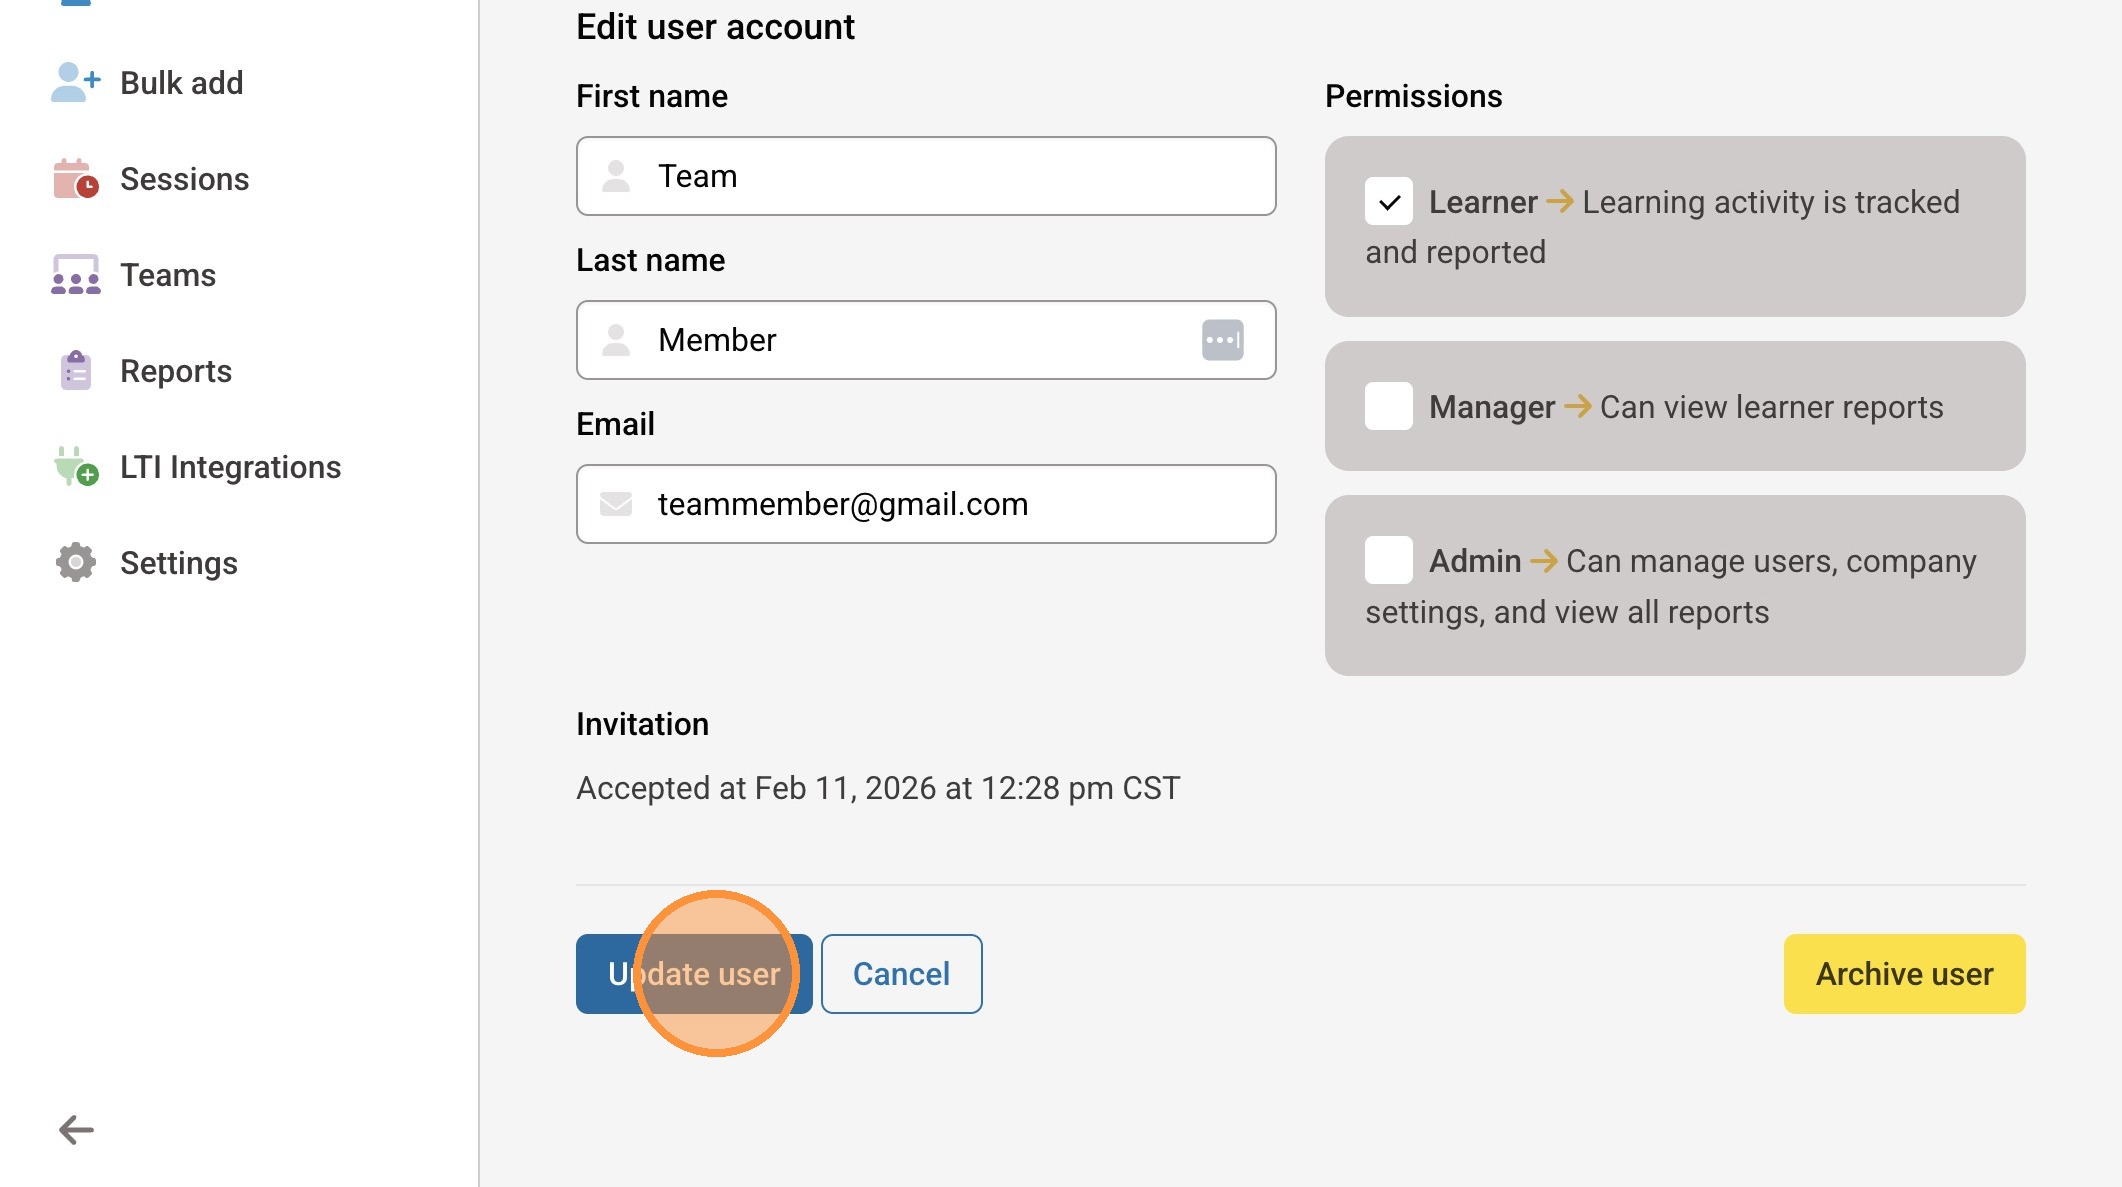Open LTI Integrations menu item

(230, 467)
